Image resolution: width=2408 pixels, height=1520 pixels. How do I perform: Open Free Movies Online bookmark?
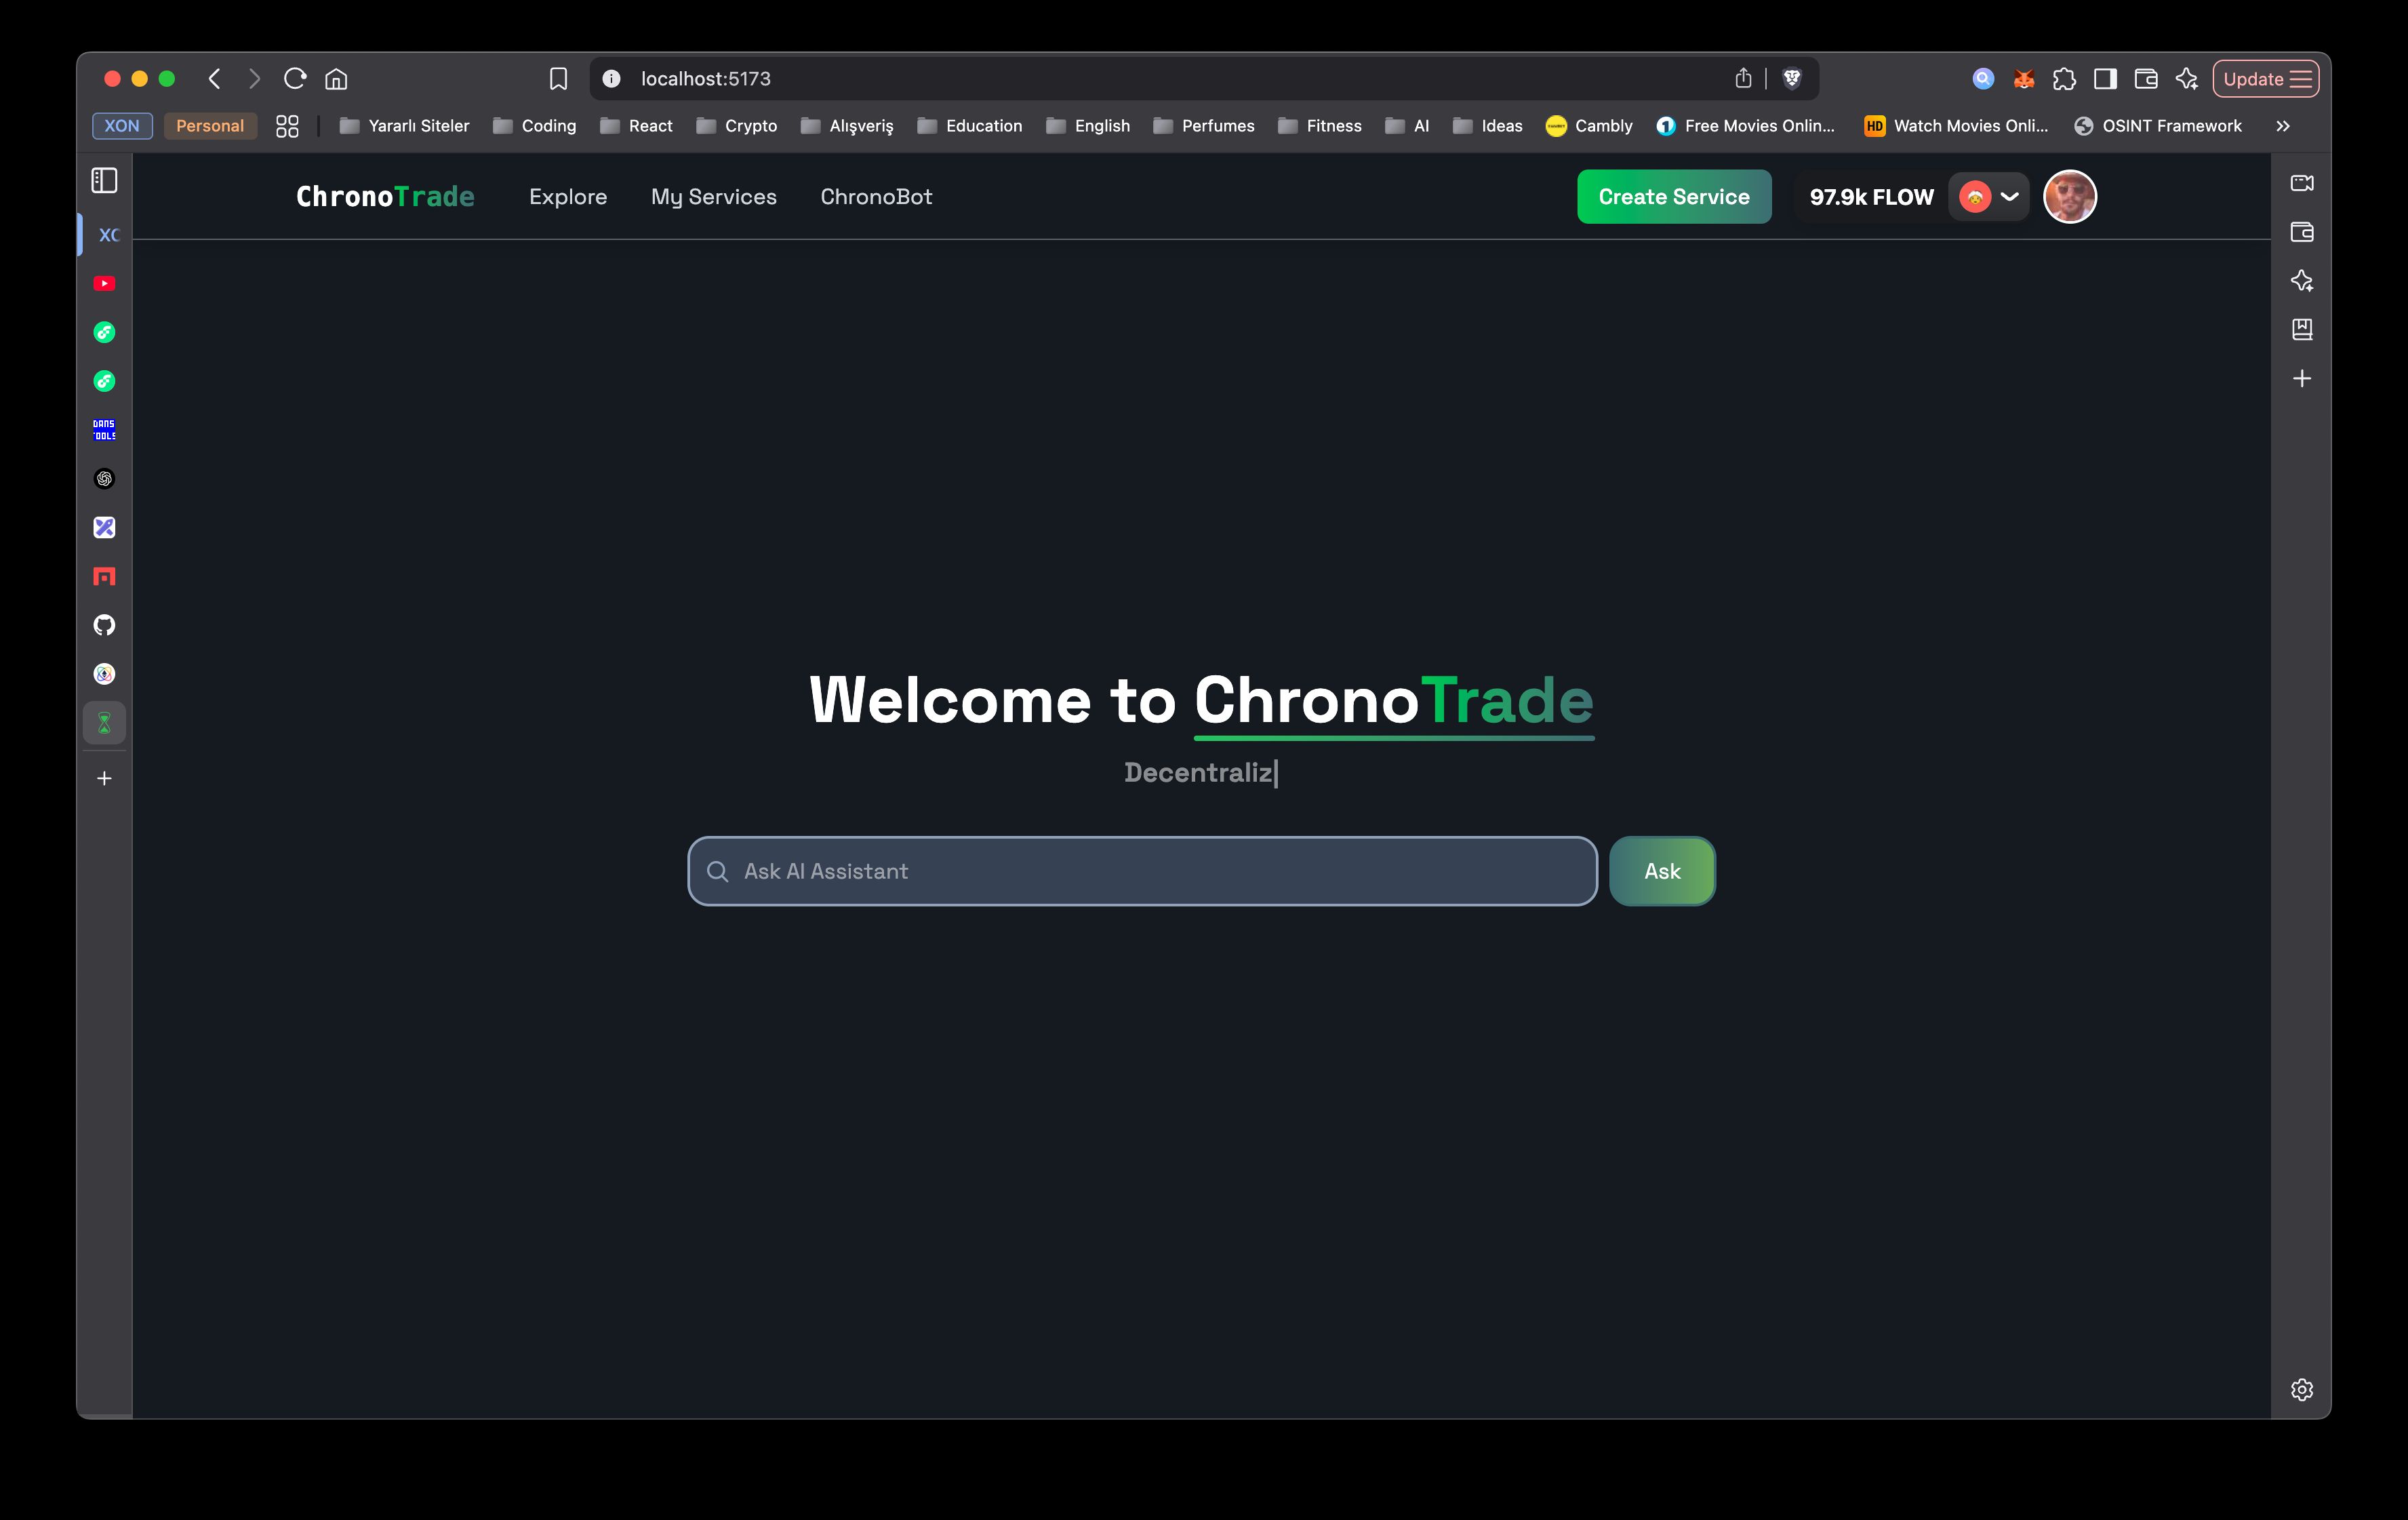click(x=1746, y=126)
